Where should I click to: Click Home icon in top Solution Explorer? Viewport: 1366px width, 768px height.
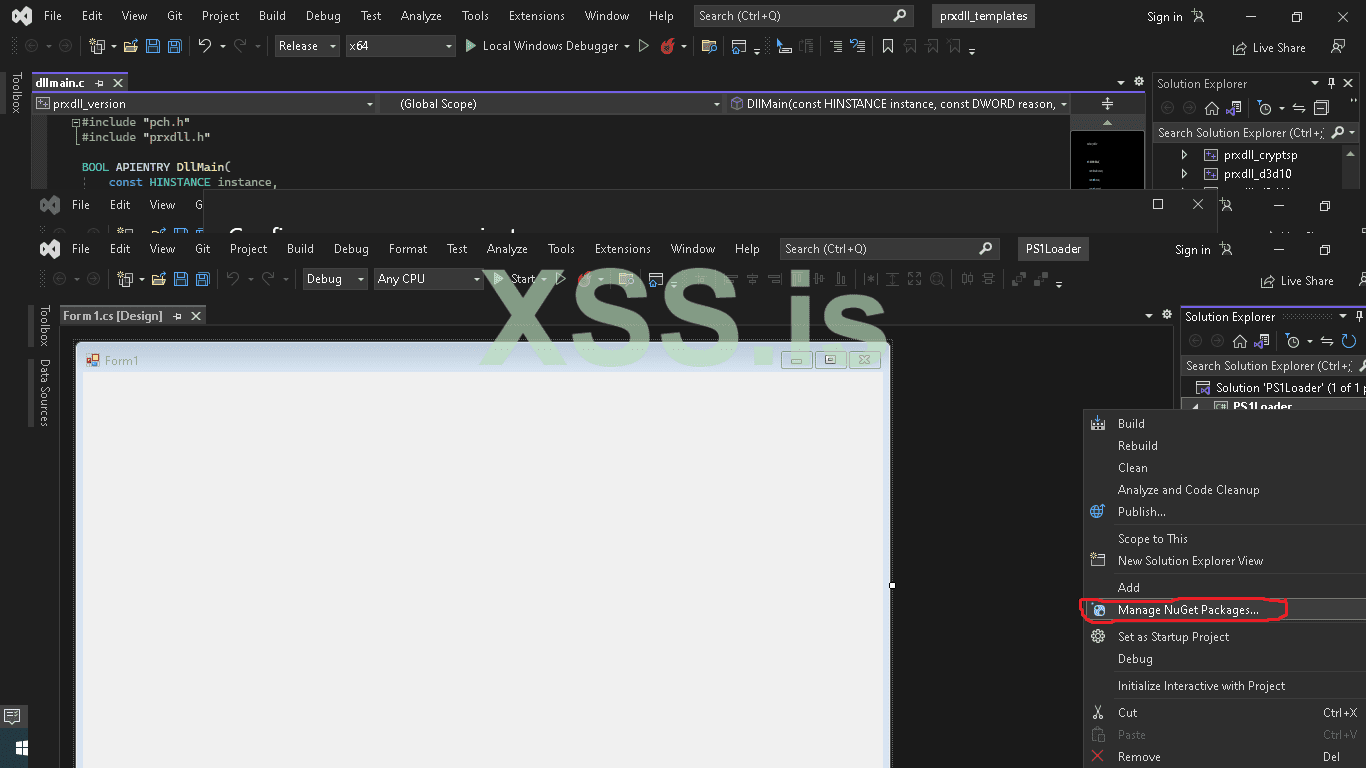[1211, 108]
